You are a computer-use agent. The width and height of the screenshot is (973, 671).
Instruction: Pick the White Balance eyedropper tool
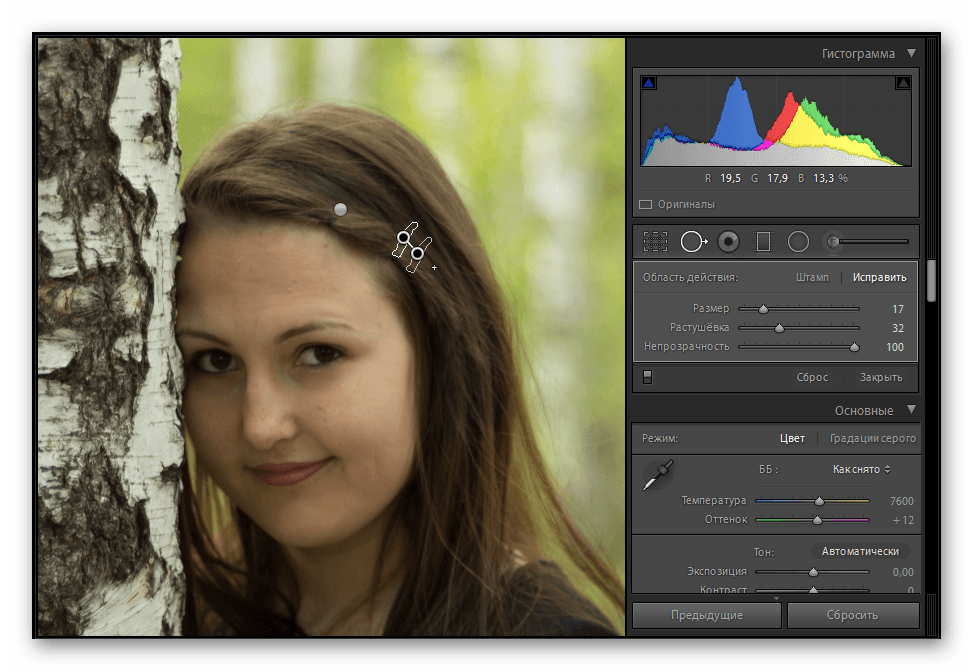pos(658,475)
